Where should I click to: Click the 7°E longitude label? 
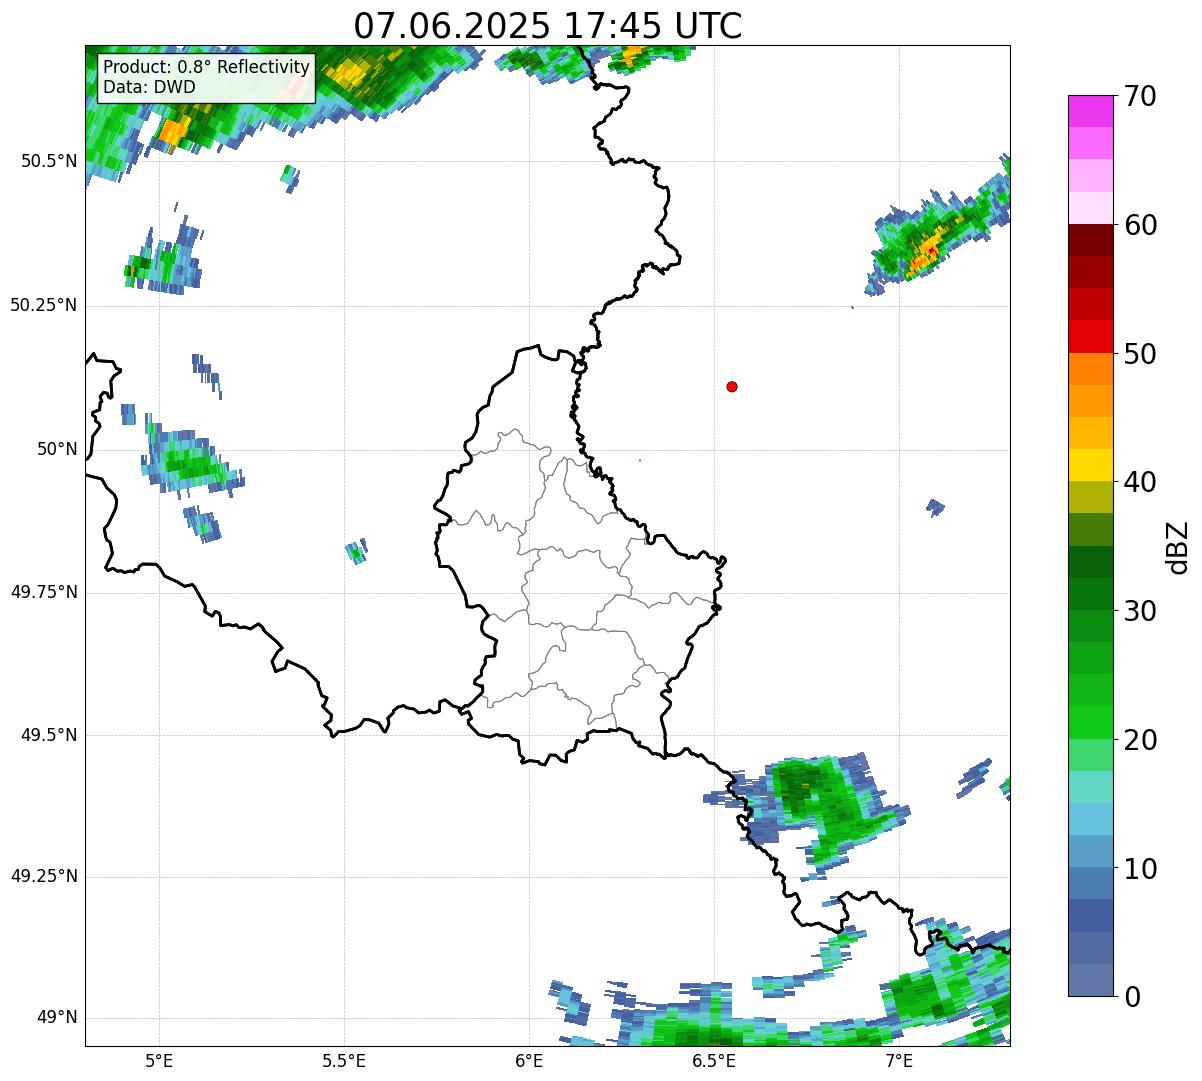899,1060
